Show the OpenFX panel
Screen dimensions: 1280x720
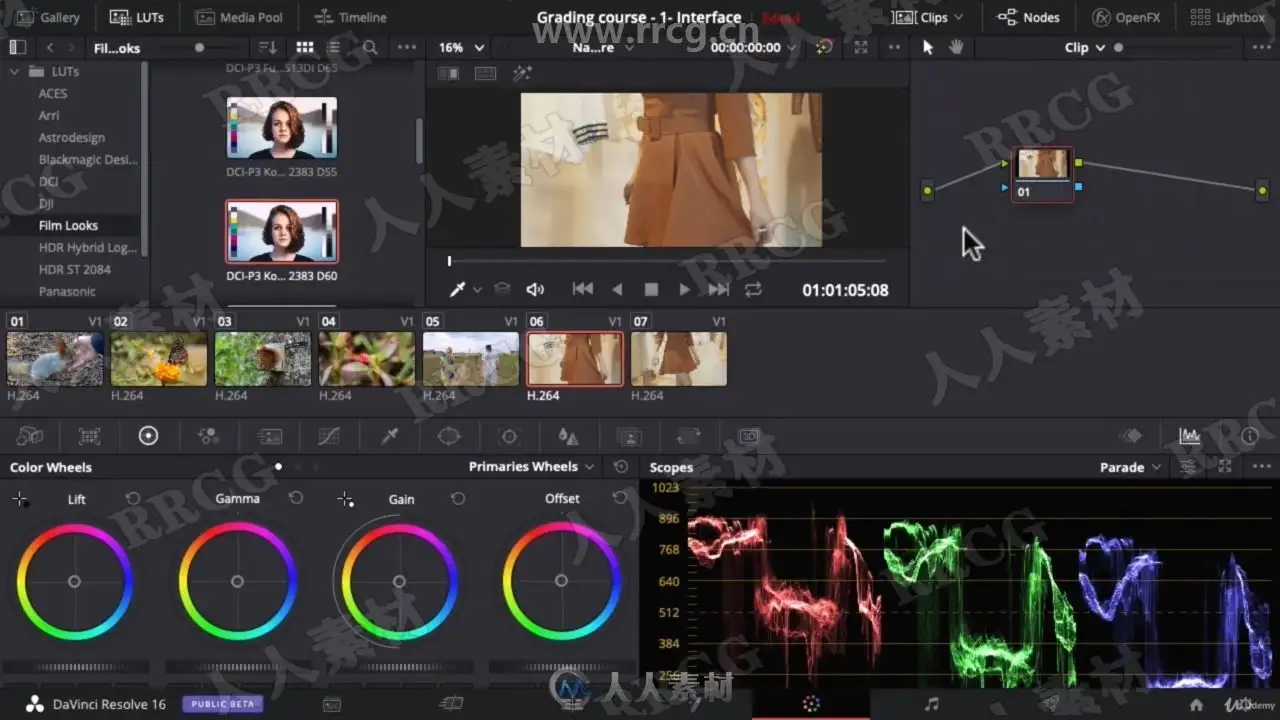click(1126, 17)
